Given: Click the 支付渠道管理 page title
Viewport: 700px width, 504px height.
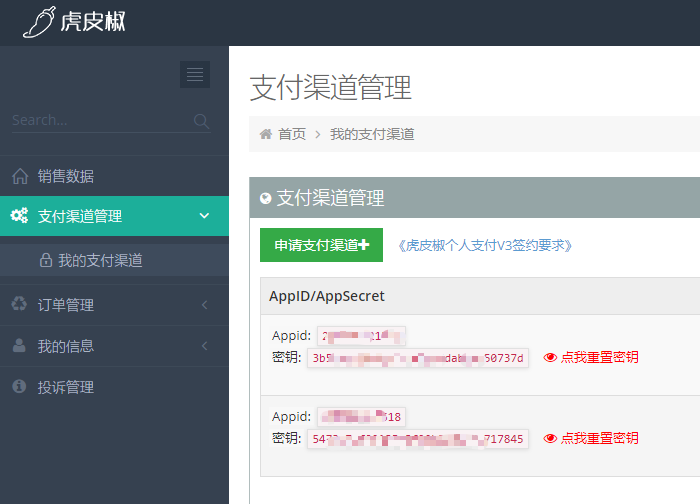Looking at the screenshot, I should (x=330, y=87).
